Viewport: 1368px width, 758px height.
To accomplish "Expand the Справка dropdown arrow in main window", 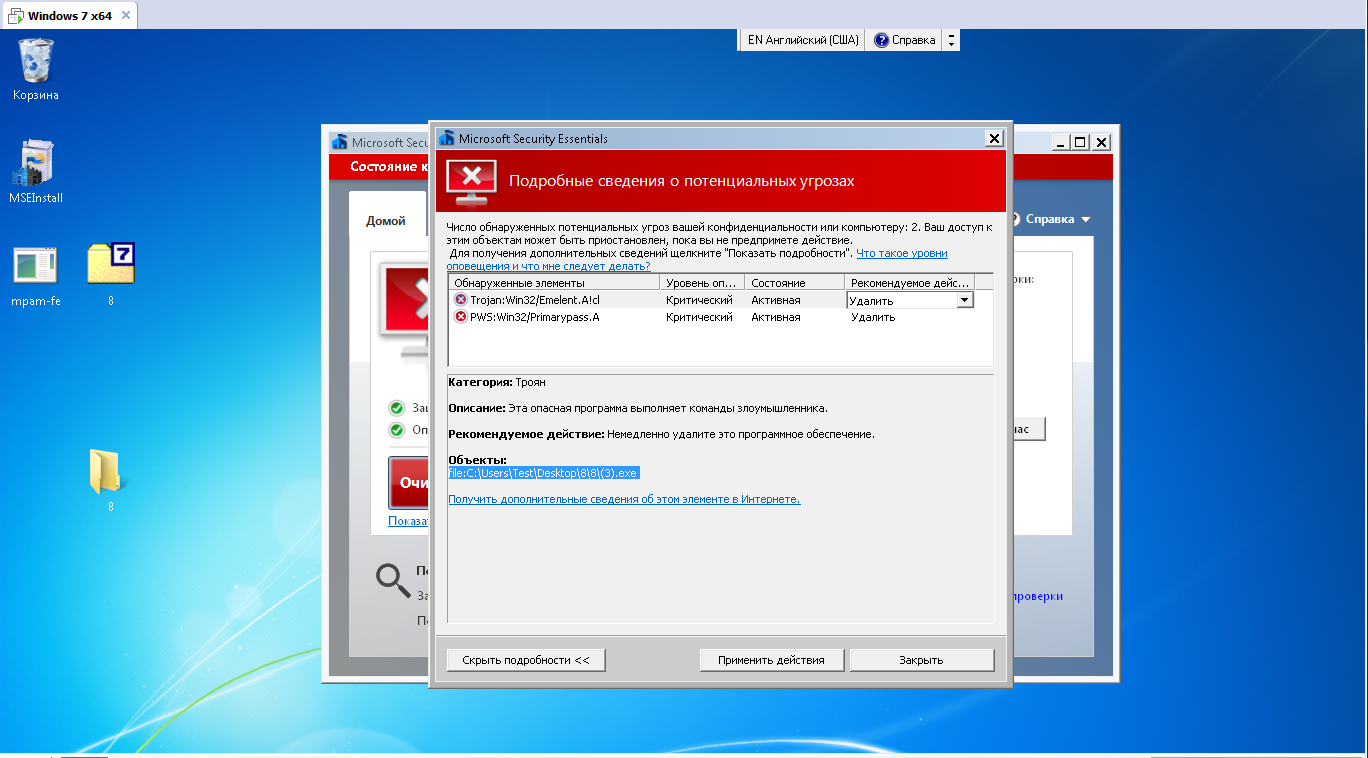I will point(1085,220).
